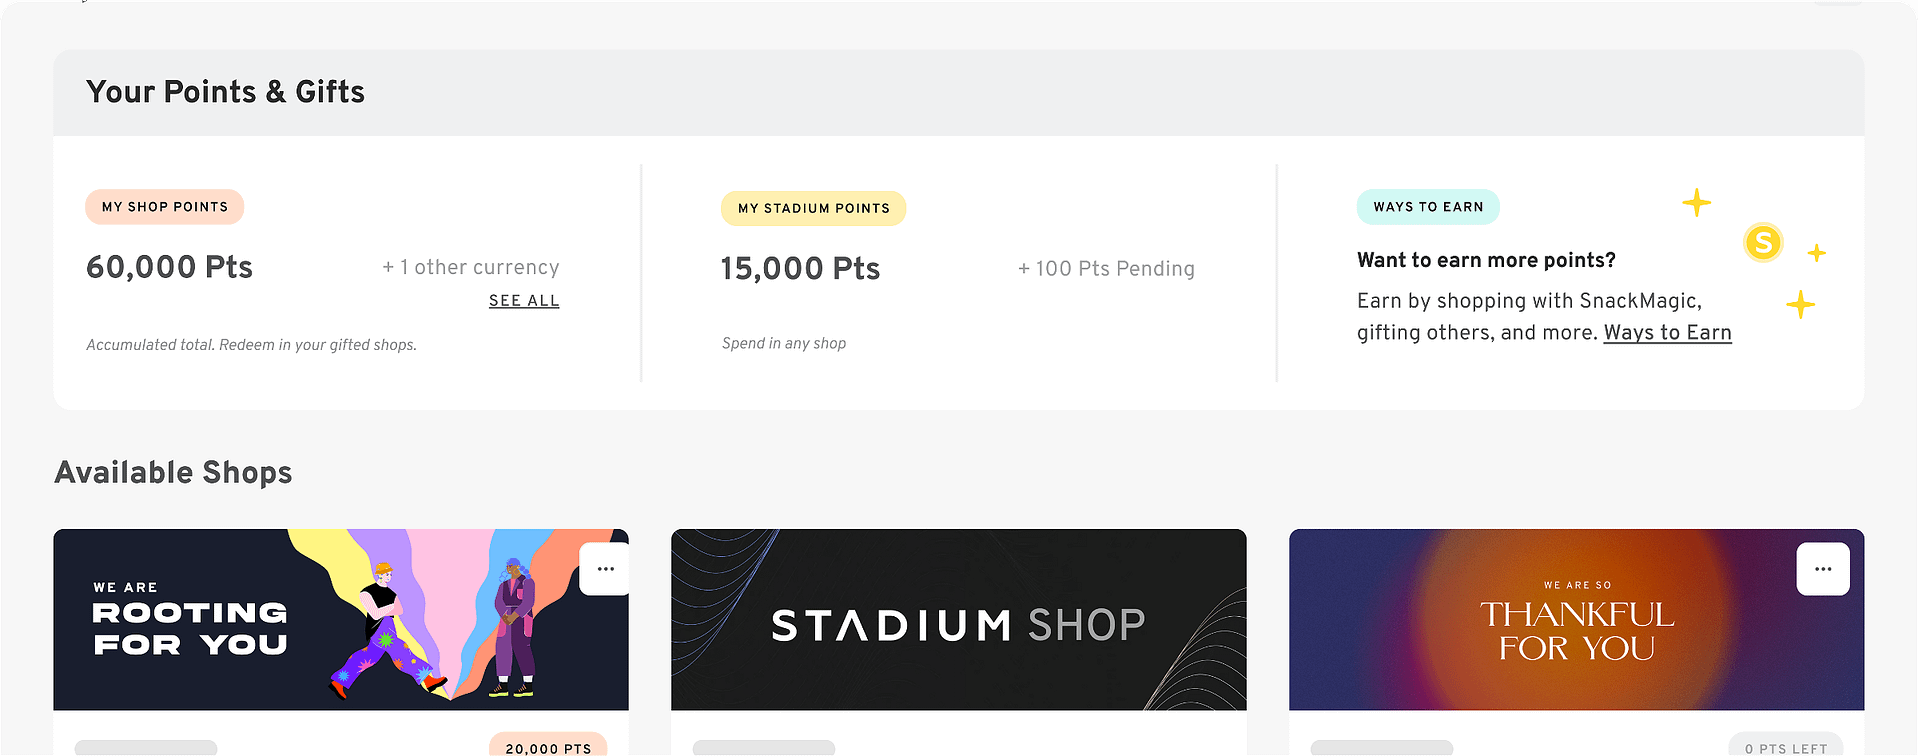Click the sparkle icon below the coin
Image resolution: width=1918 pixels, height=756 pixels.
[x=1799, y=304]
